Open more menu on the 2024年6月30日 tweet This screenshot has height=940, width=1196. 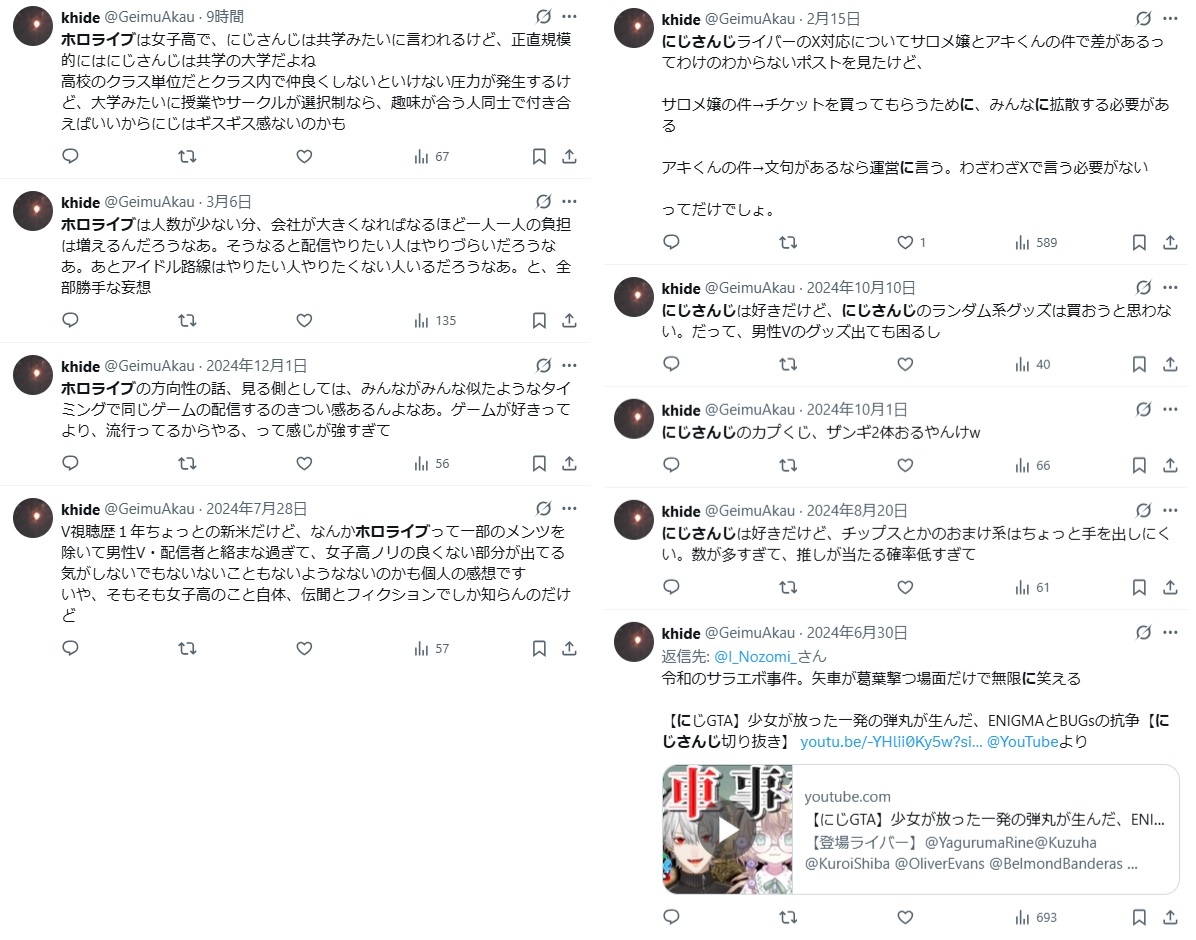(1170, 633)
